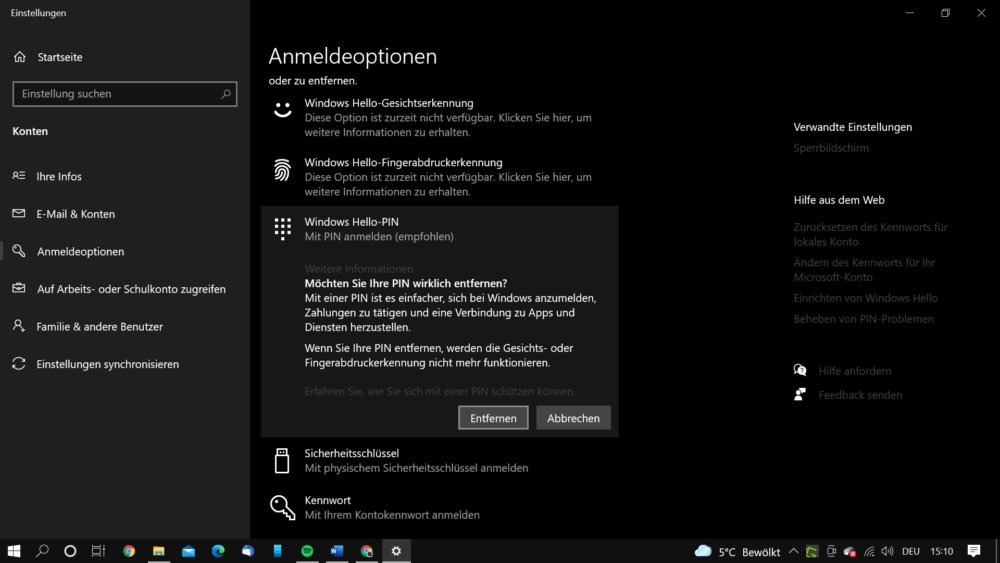Open notification center icon

pos(974,551)
